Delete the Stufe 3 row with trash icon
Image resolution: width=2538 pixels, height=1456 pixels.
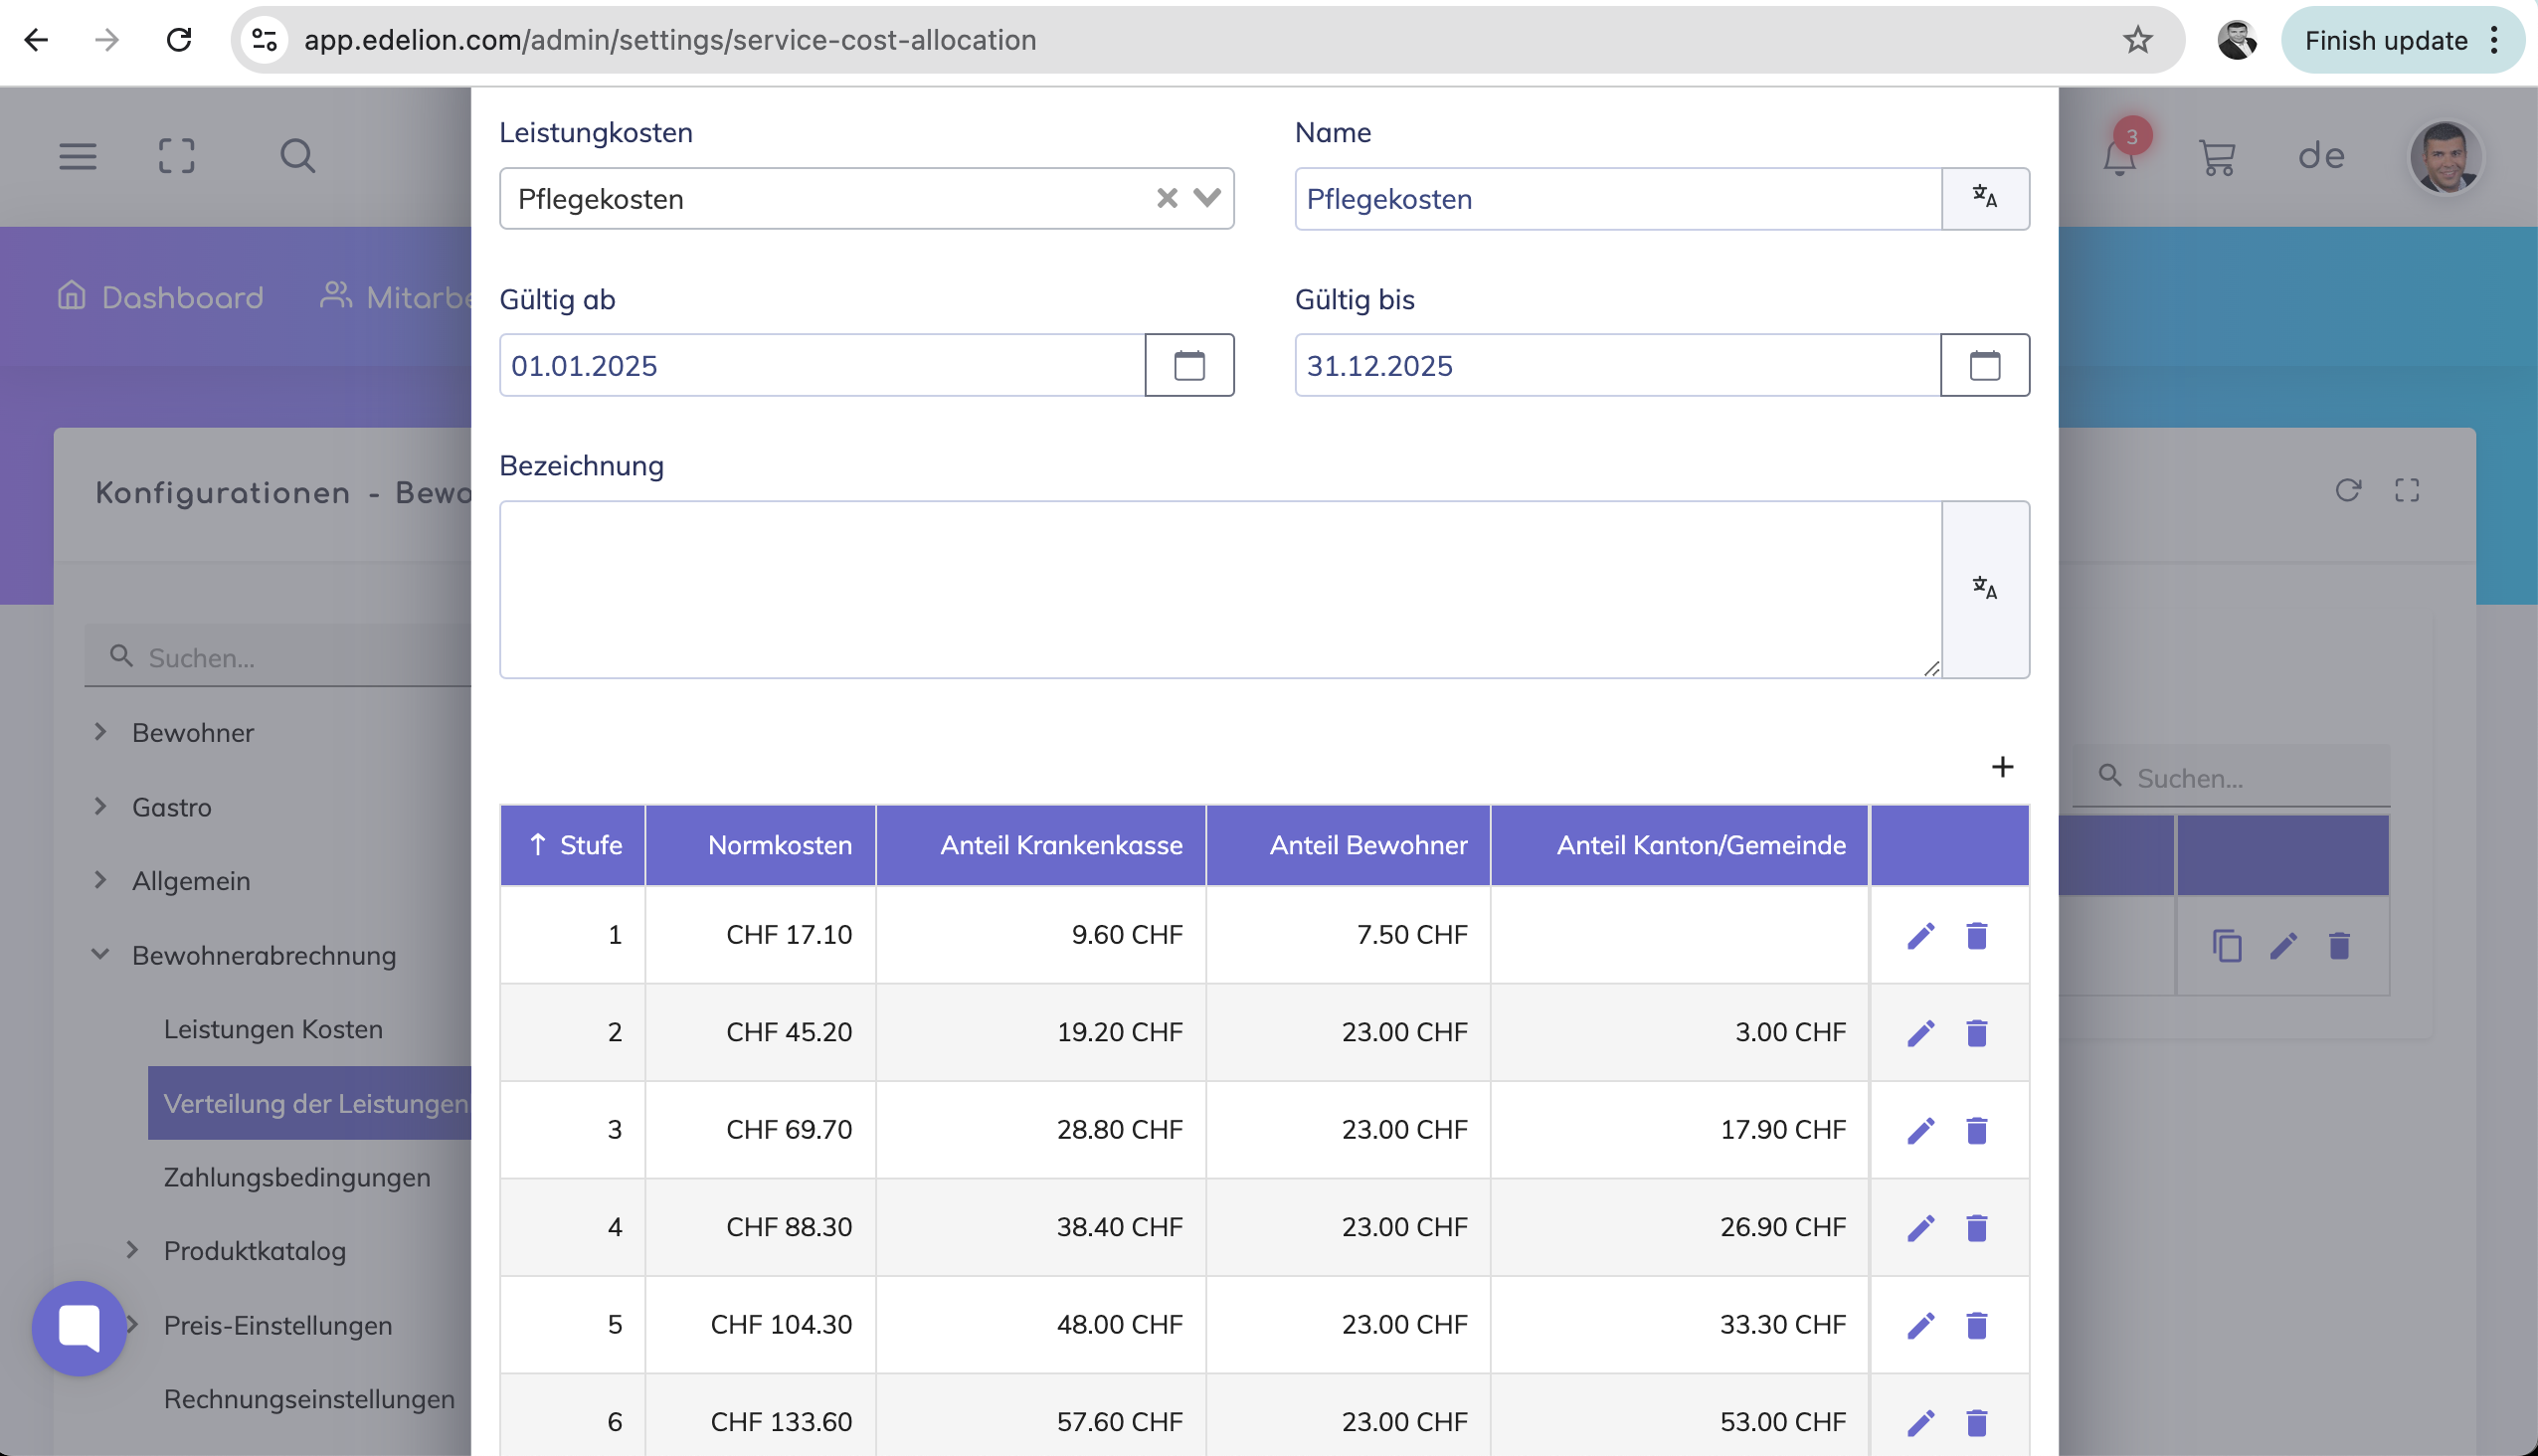(x=1976, y=1130)
